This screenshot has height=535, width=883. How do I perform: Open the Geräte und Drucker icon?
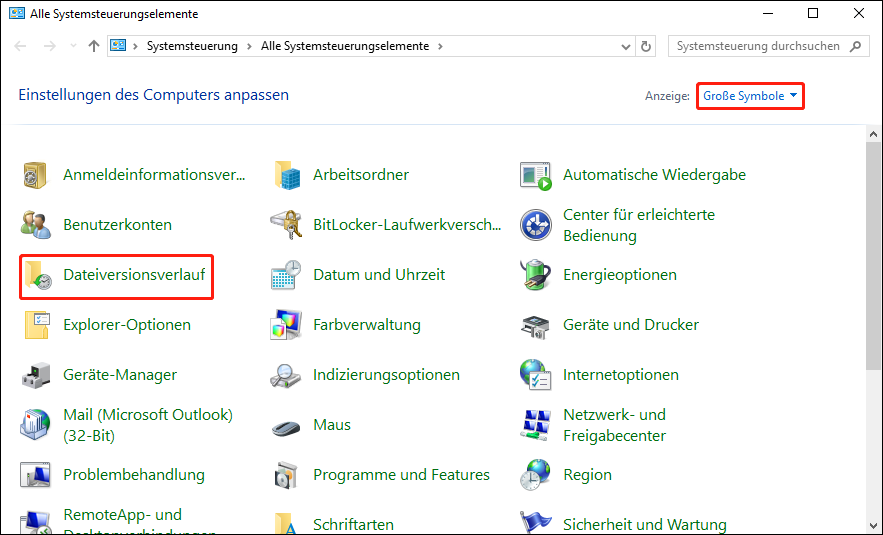tap(536, 325)
